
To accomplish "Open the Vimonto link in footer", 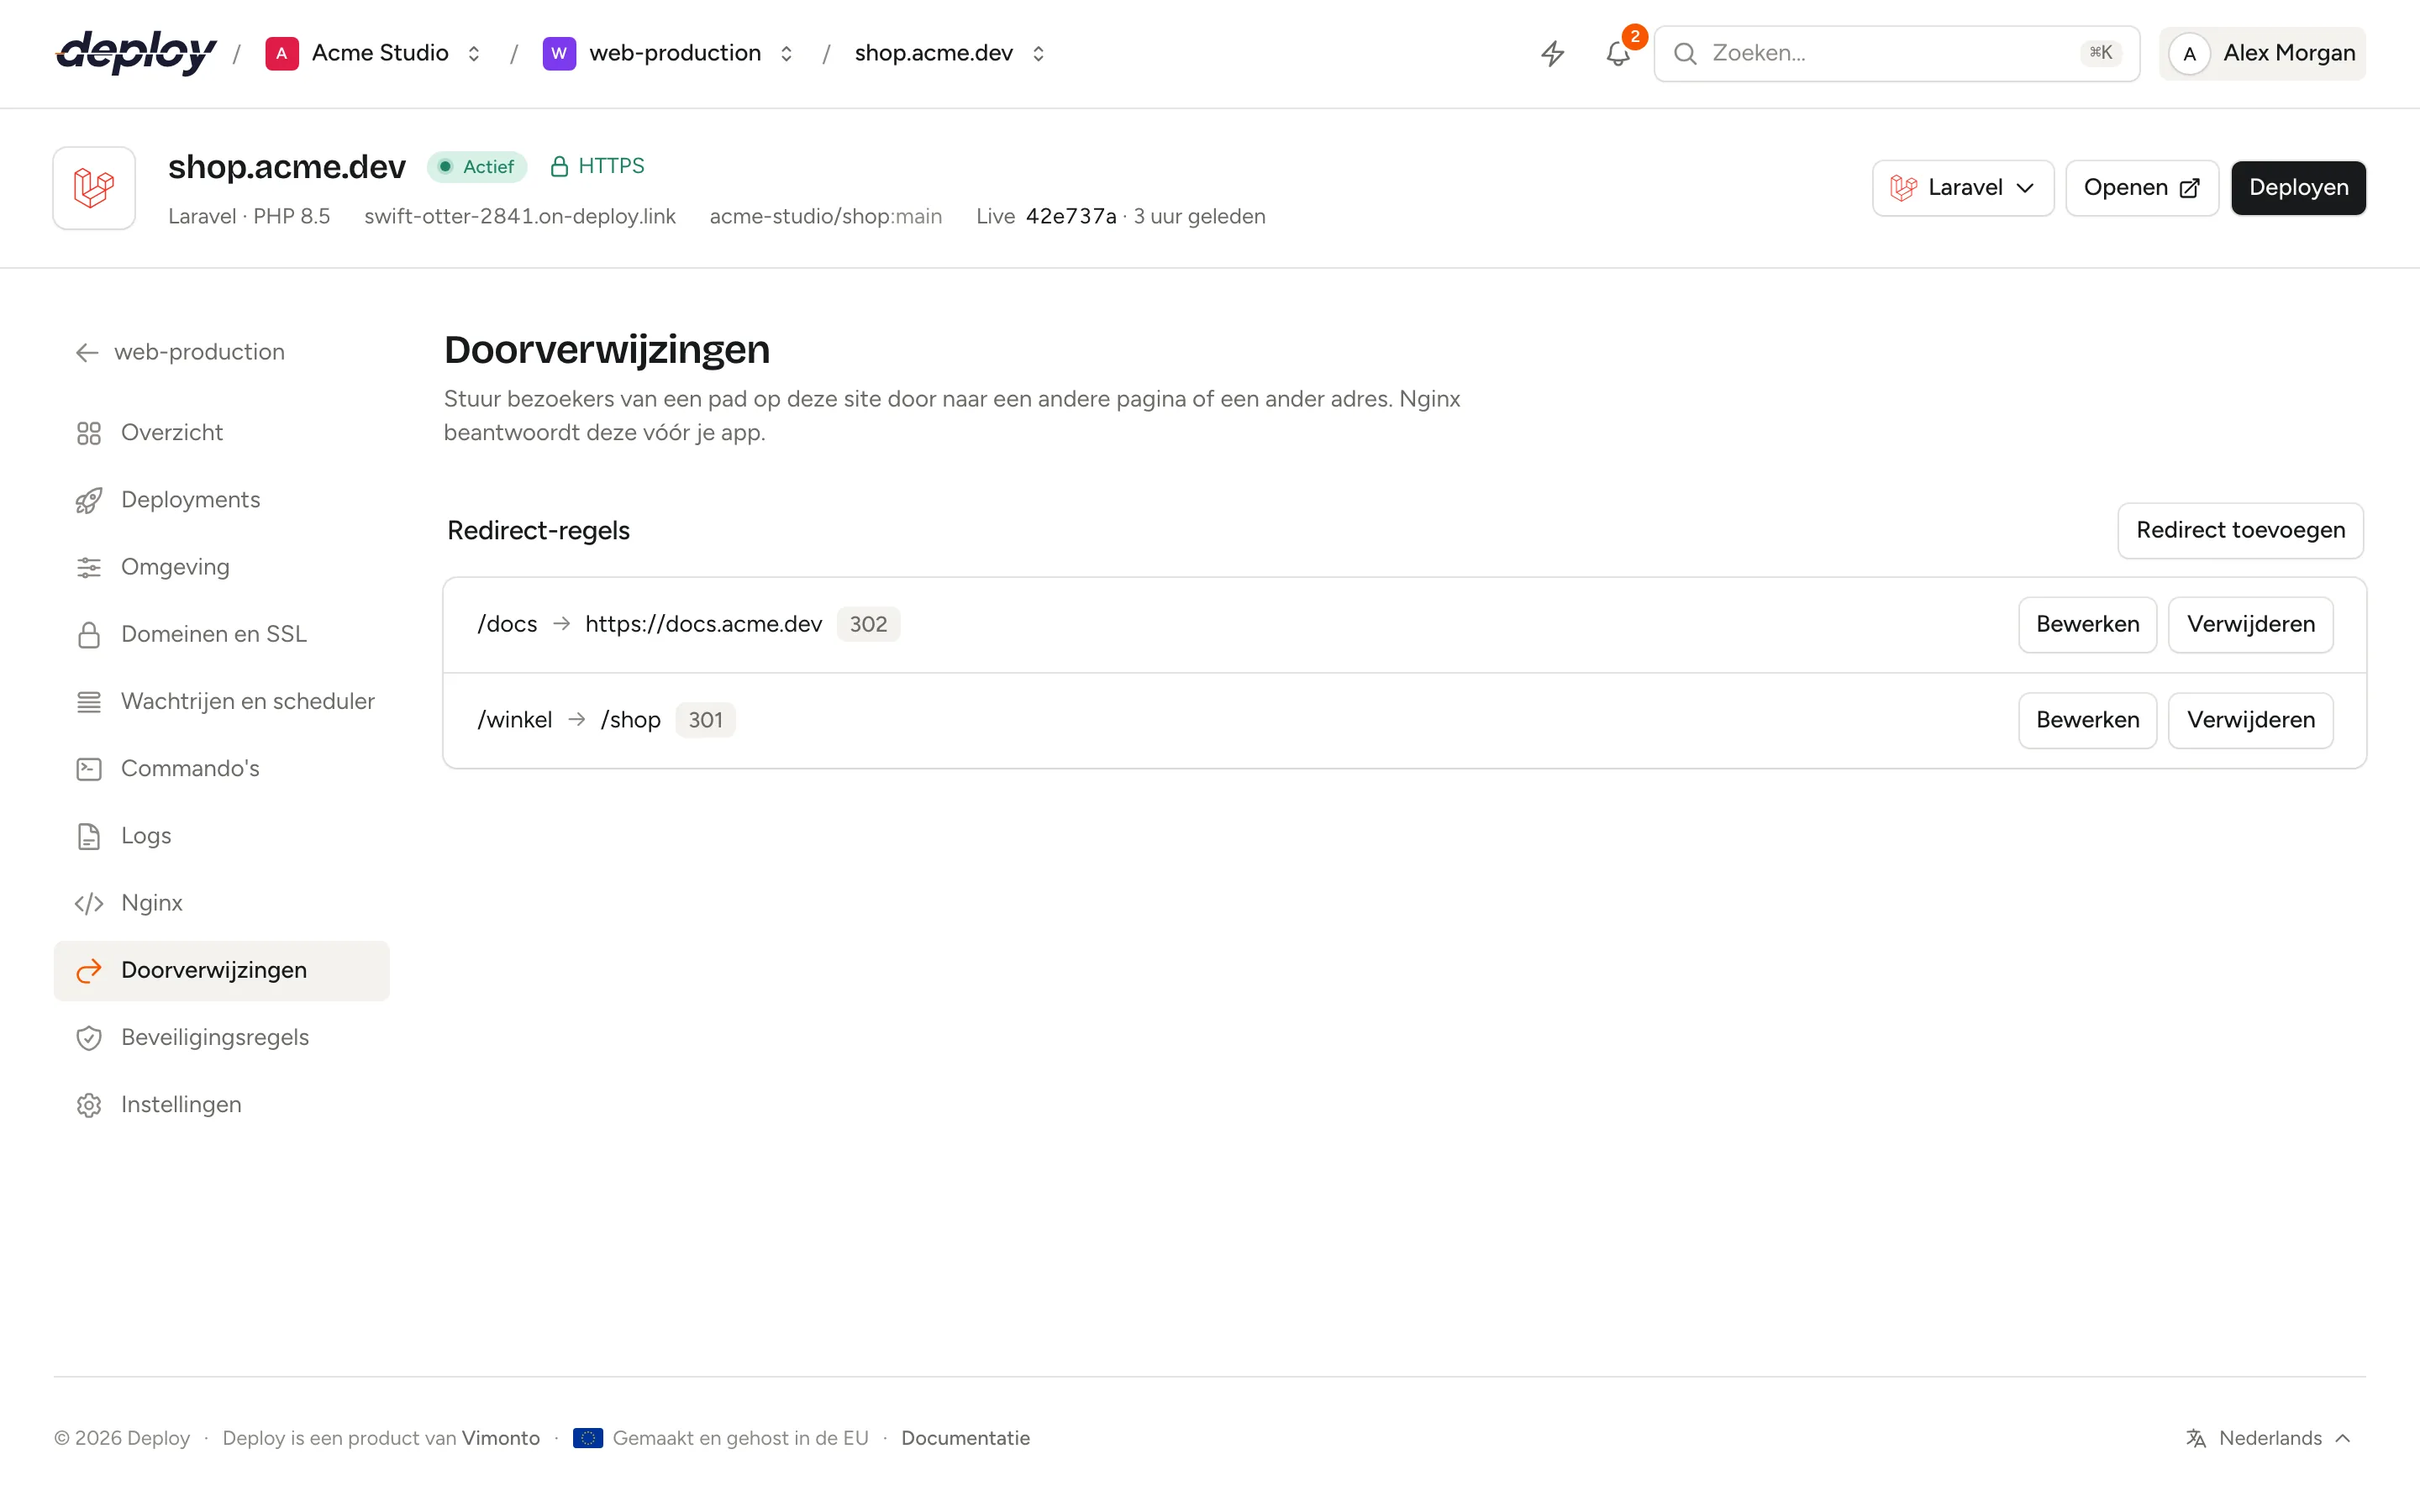I will coord(501,1438).
